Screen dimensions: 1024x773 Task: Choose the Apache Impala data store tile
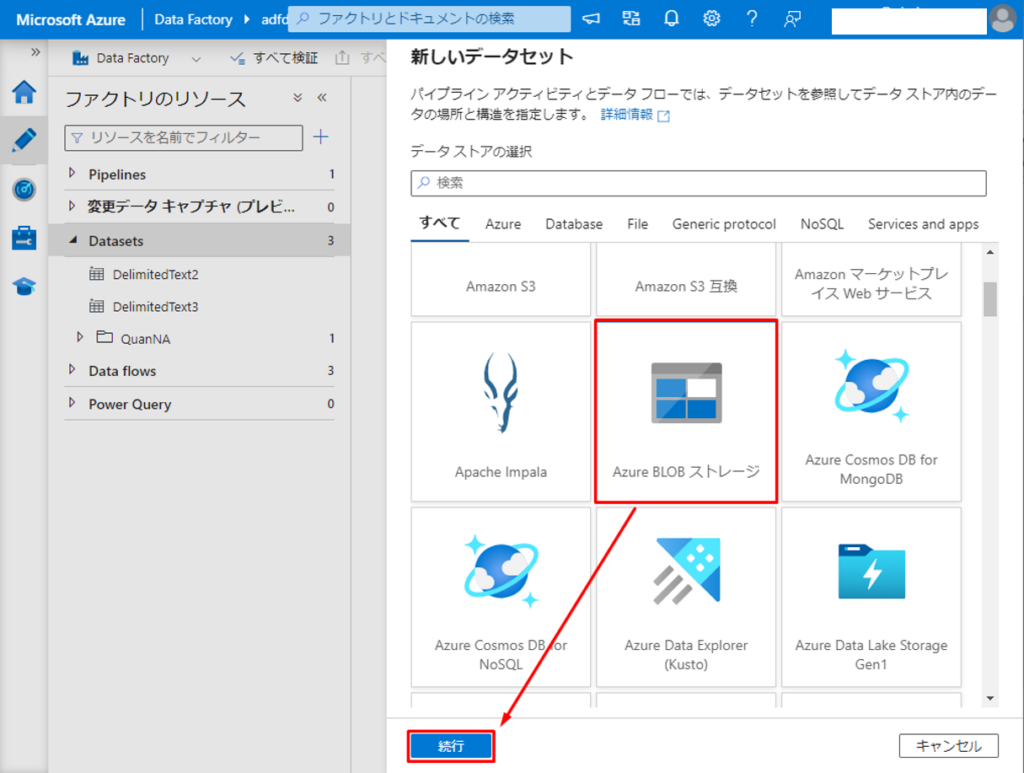[x=500, y=412]
